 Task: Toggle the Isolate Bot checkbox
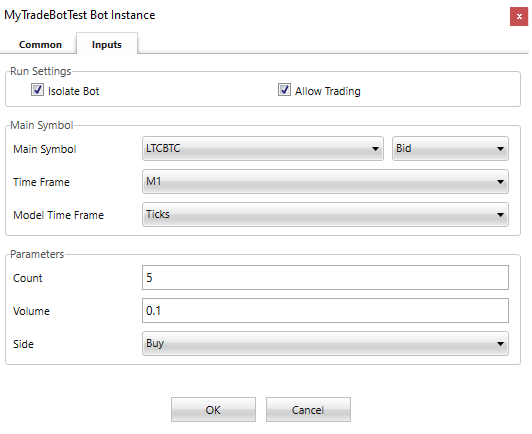pos(37,90)
